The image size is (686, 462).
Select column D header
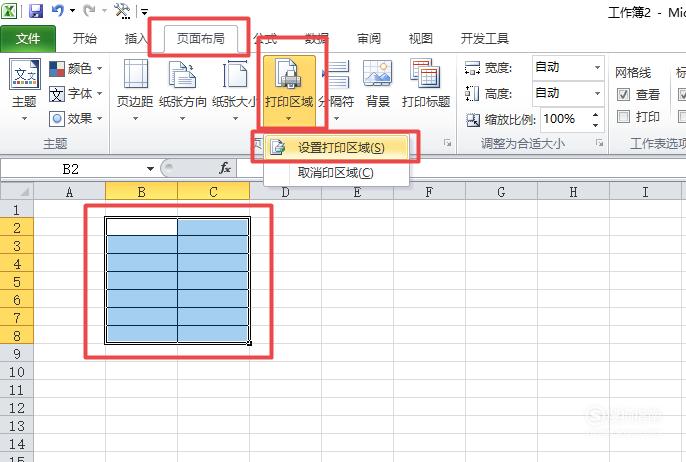click(285, 192)
